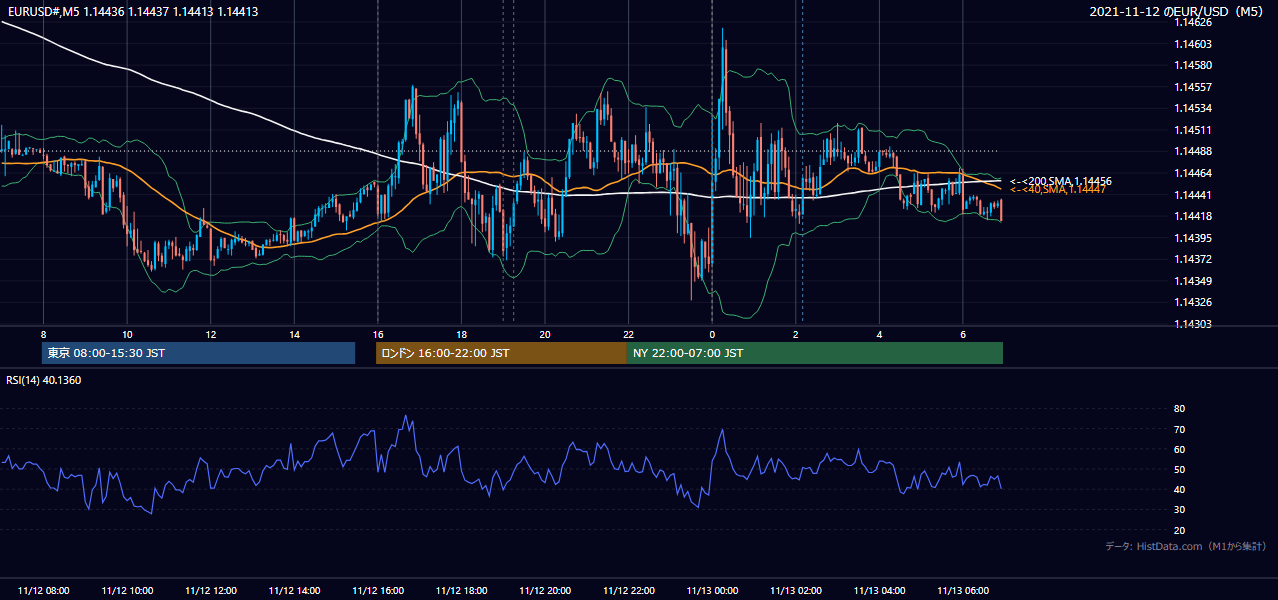Click price level 1.14303 on price axis
Screen dimensions: 1278x600
pyautogui.click(x=1193, y=324)
